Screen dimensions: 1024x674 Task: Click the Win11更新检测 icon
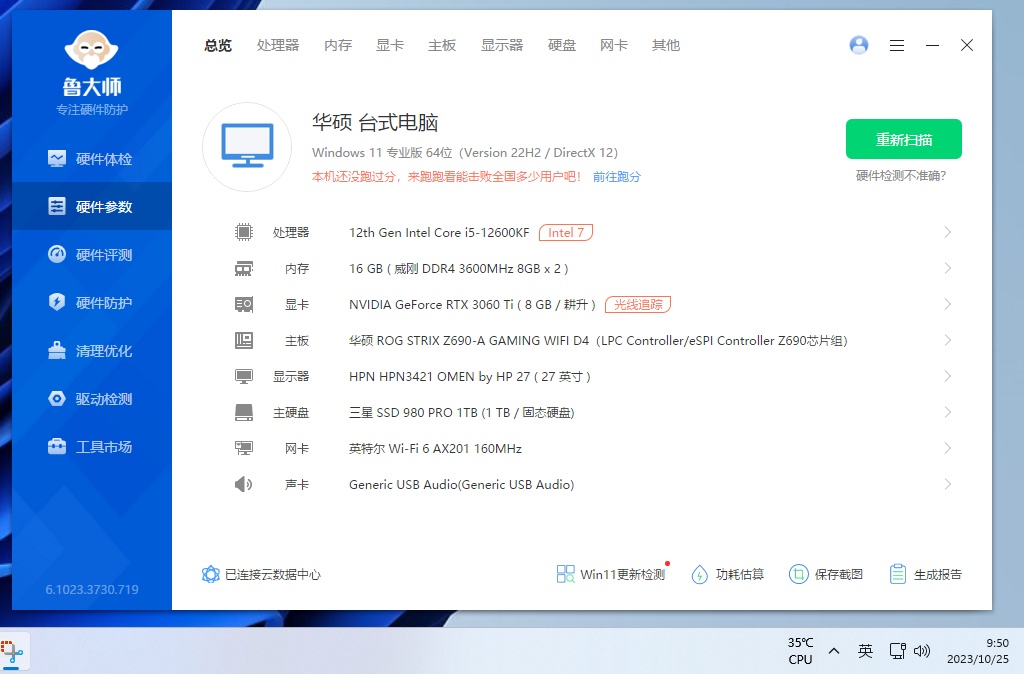tap(566, 574)
